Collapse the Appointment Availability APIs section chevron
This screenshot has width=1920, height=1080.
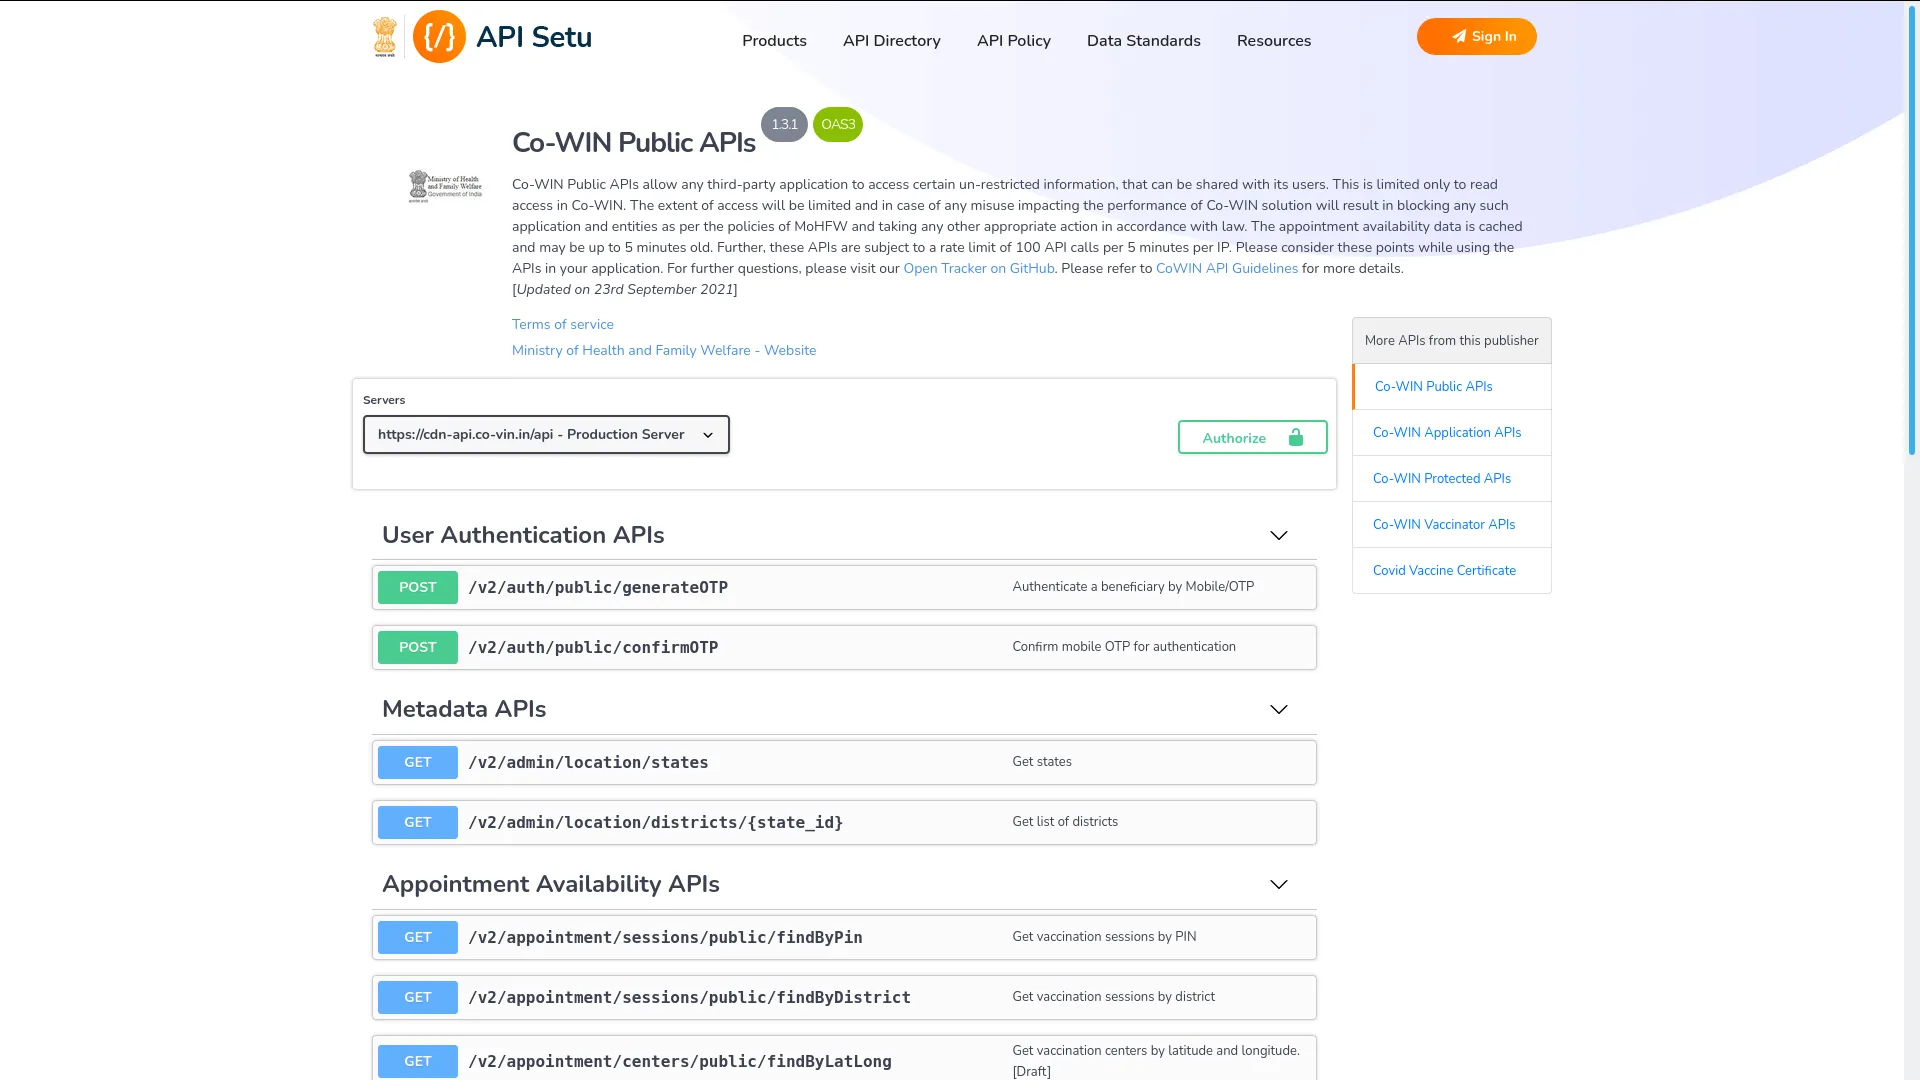pos(1279,885)
